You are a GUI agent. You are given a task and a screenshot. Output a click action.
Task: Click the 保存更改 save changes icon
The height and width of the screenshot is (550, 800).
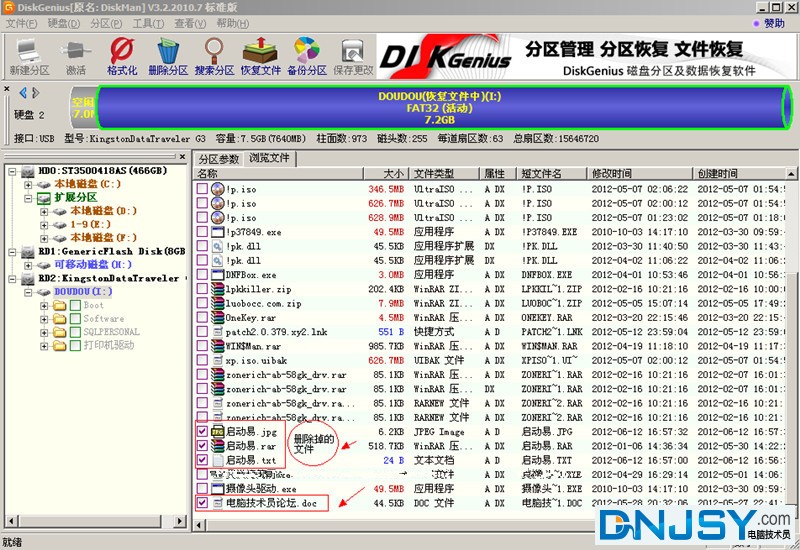click(x=353, y=56)
